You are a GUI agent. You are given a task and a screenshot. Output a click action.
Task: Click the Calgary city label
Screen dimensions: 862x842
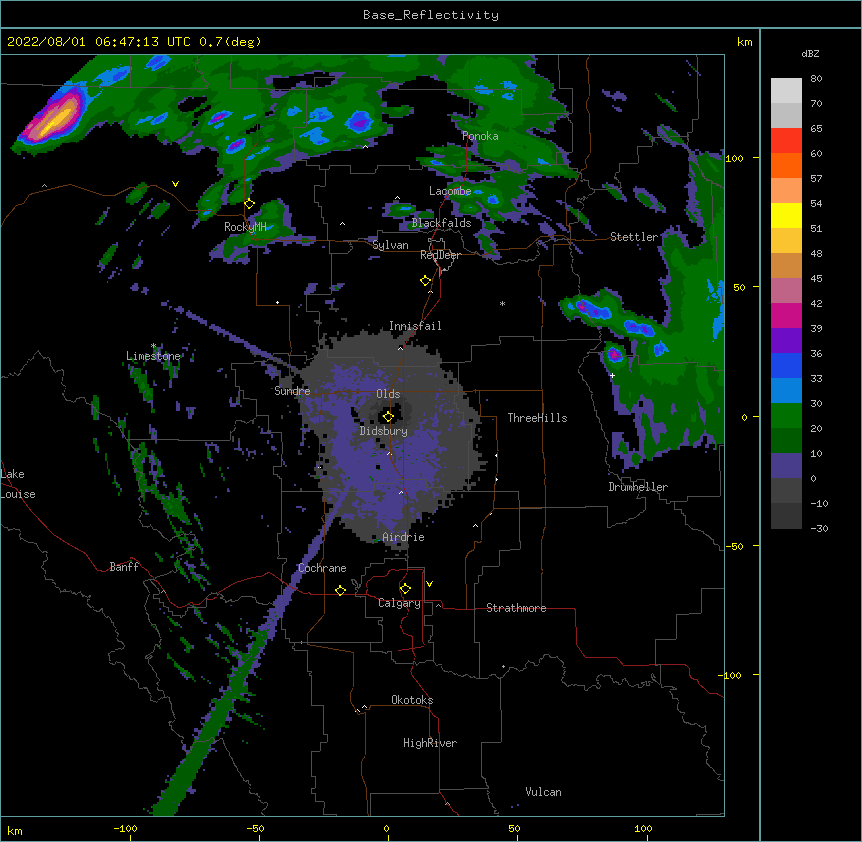point(399,603)
